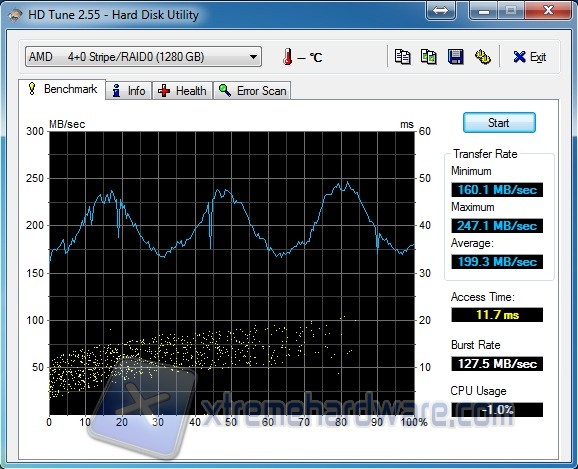
Task: Click the double-arrow title bar button
Action: 441,10
